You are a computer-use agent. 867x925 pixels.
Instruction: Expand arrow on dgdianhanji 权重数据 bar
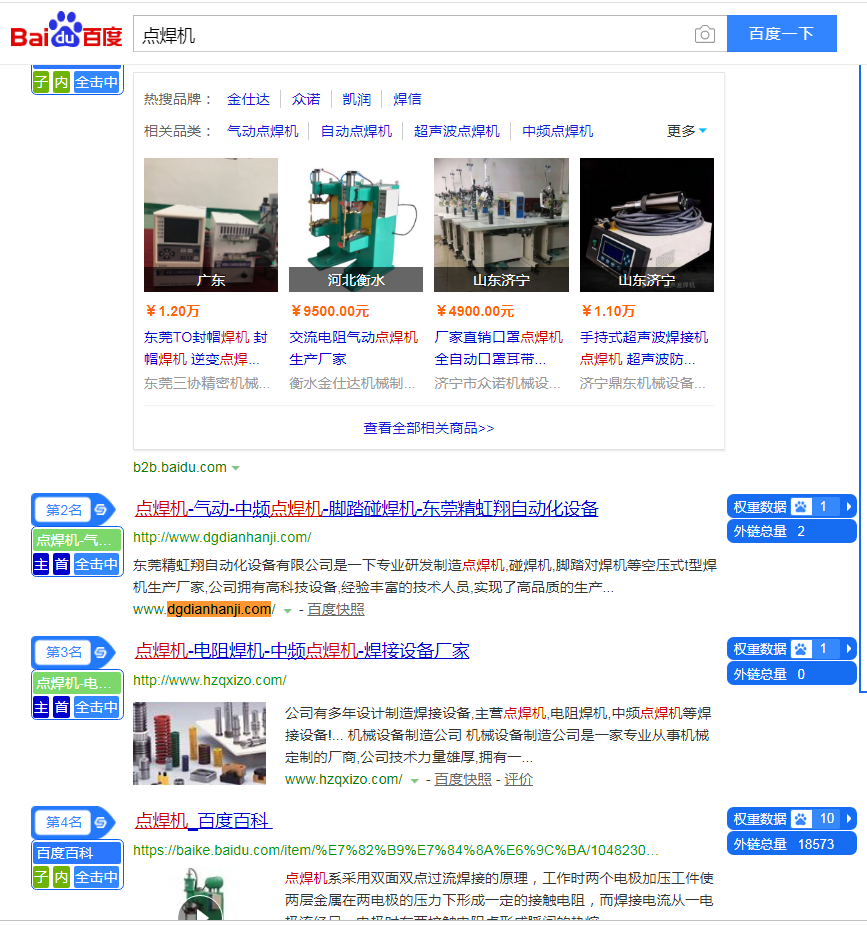(x=848, y=507)
